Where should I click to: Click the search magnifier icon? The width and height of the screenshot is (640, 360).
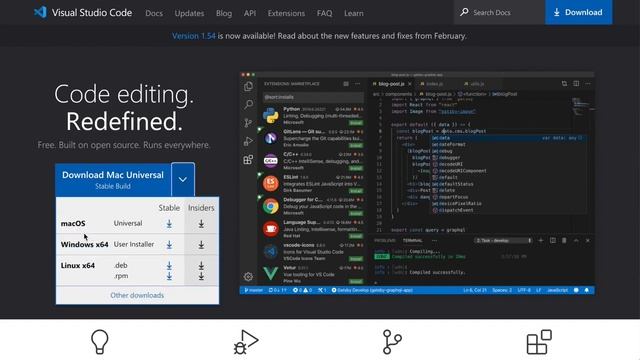coord(464,12)
